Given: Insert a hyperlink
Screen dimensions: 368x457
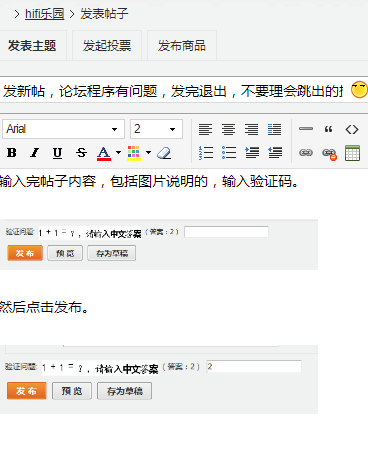Looking at the screenshot, I should pyautogui.click(x=306, y=153).
